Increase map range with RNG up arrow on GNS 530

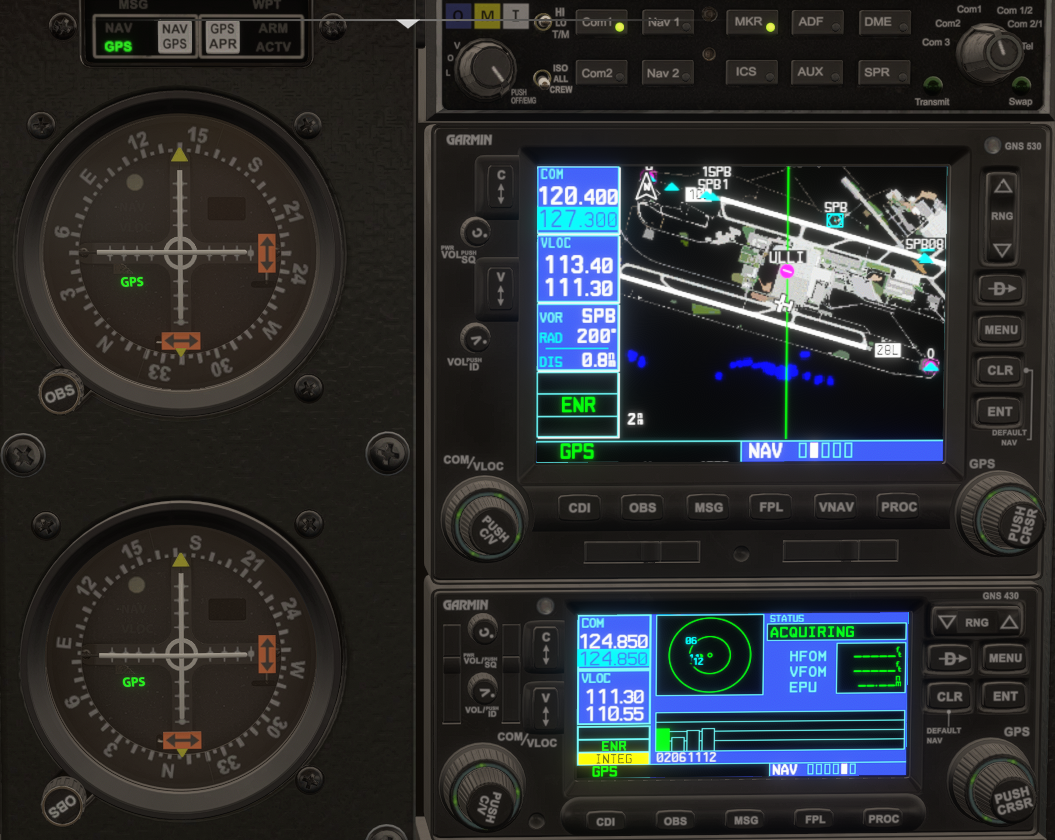point(1001,186)
